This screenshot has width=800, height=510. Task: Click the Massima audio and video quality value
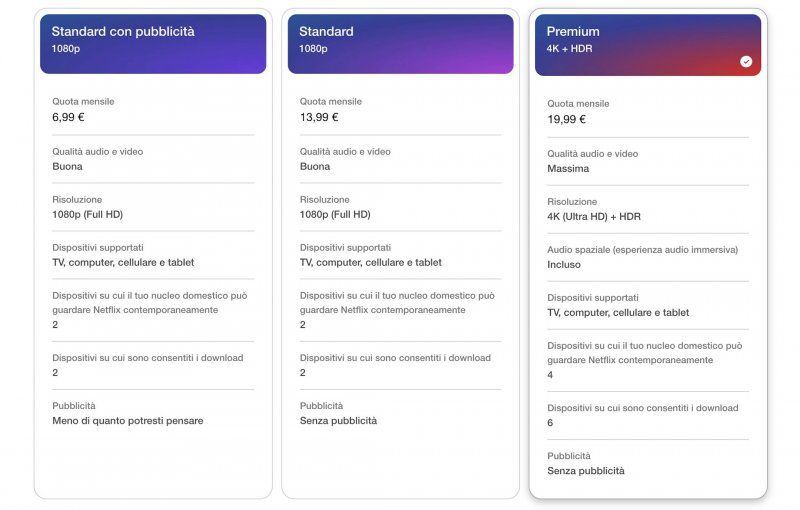(x=568, y=169)
